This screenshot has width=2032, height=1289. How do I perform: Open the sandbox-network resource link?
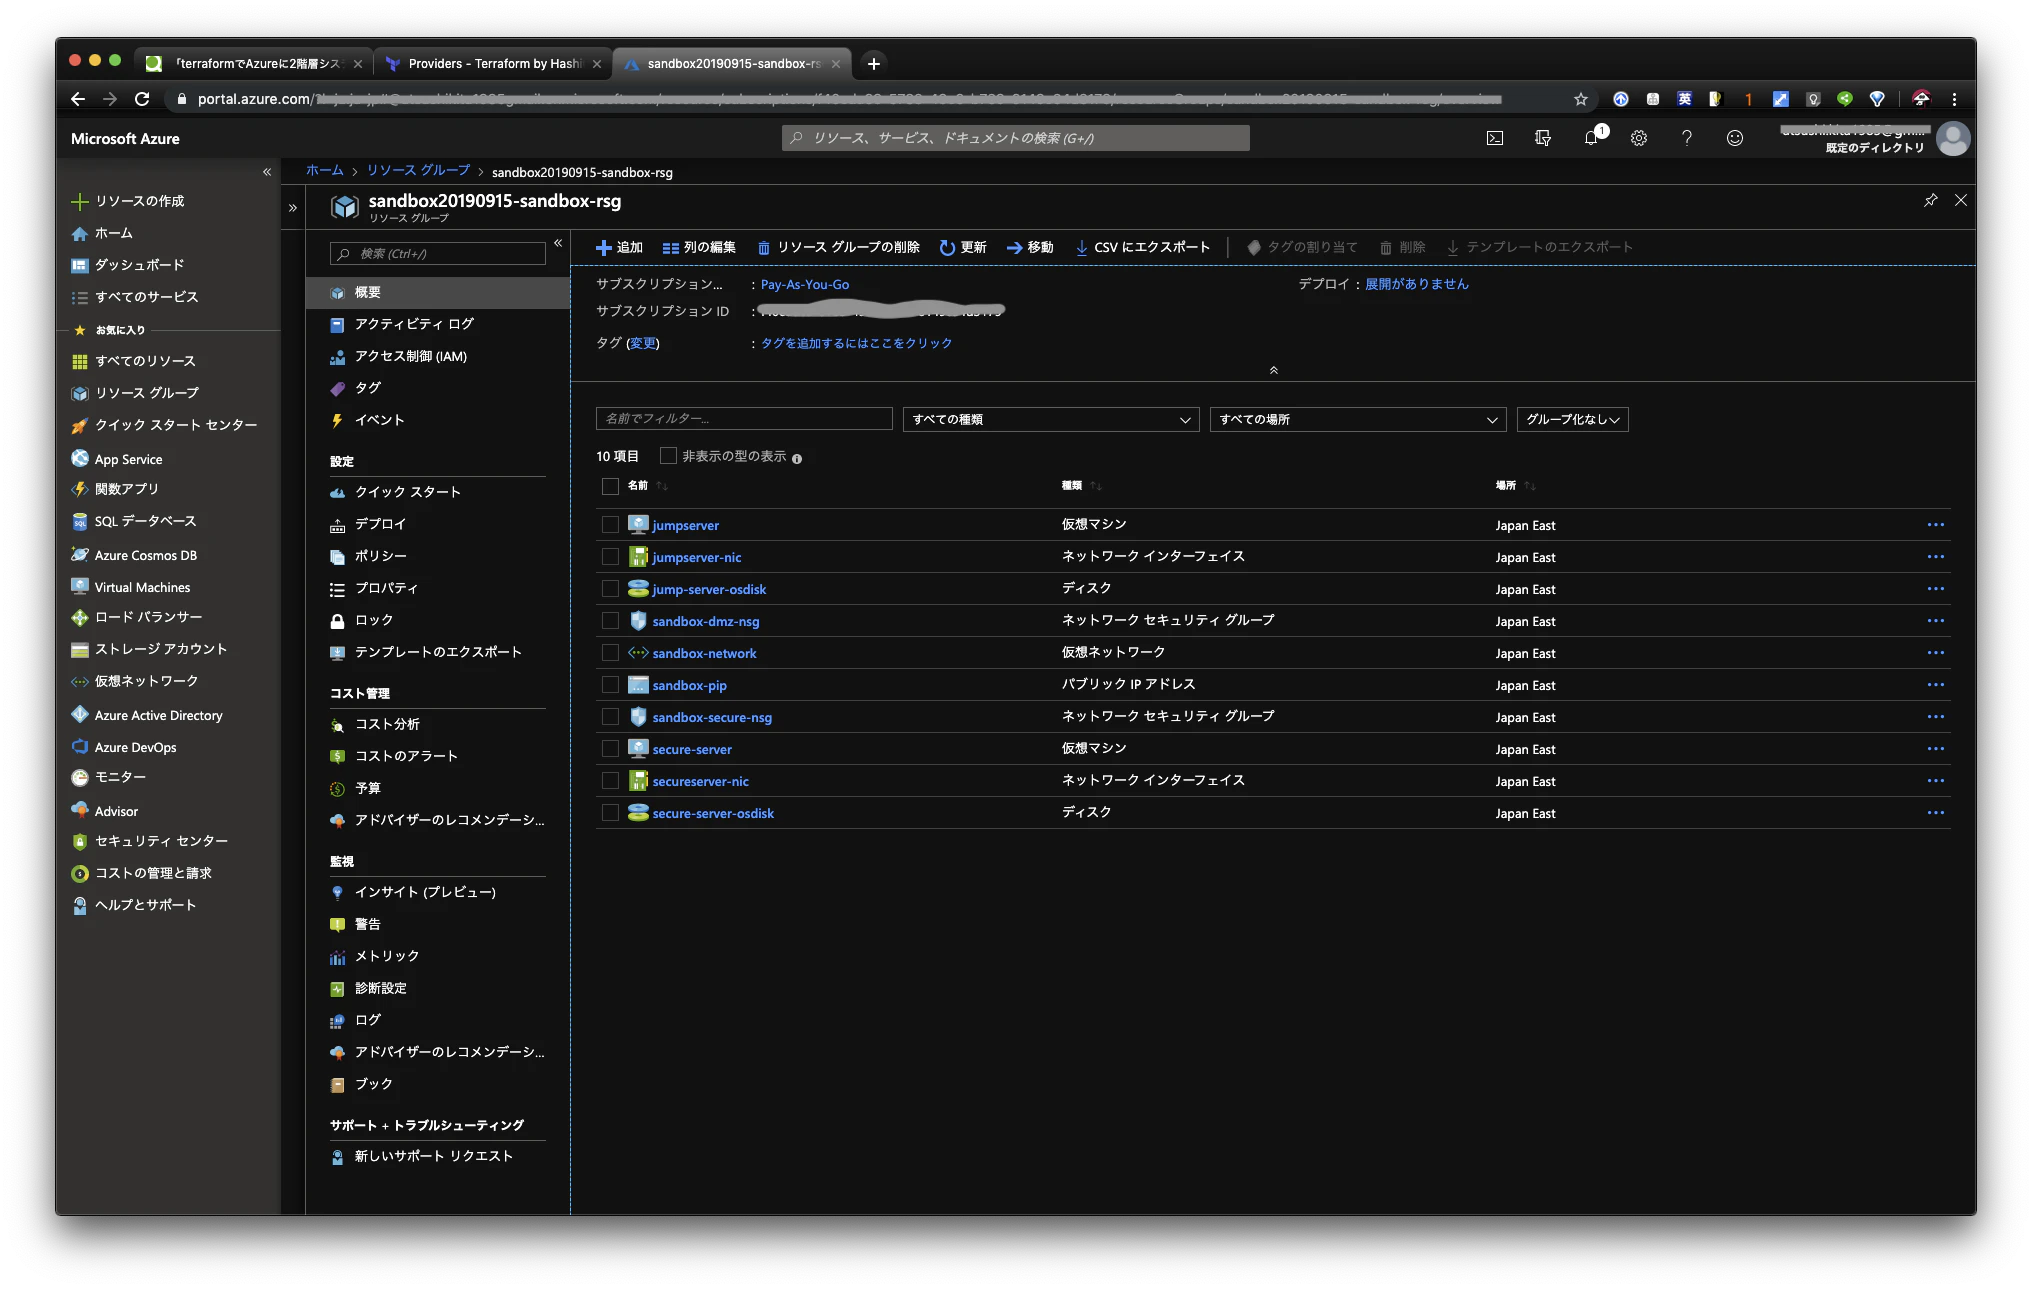[704, 653]
